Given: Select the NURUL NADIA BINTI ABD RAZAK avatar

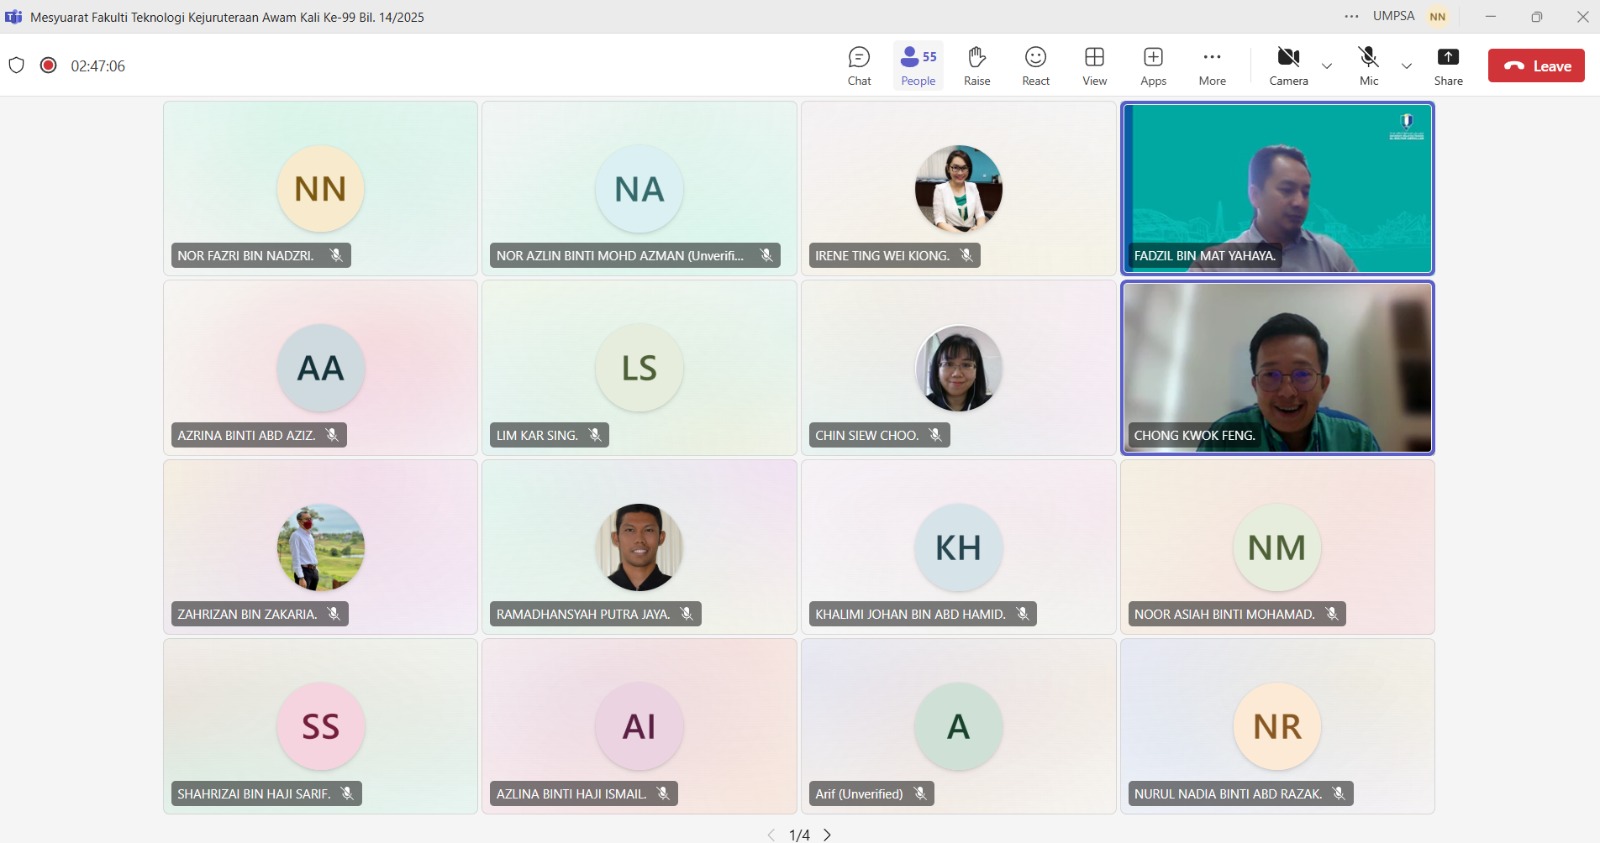Looking at the screenshot, I should coord(1277,726).
